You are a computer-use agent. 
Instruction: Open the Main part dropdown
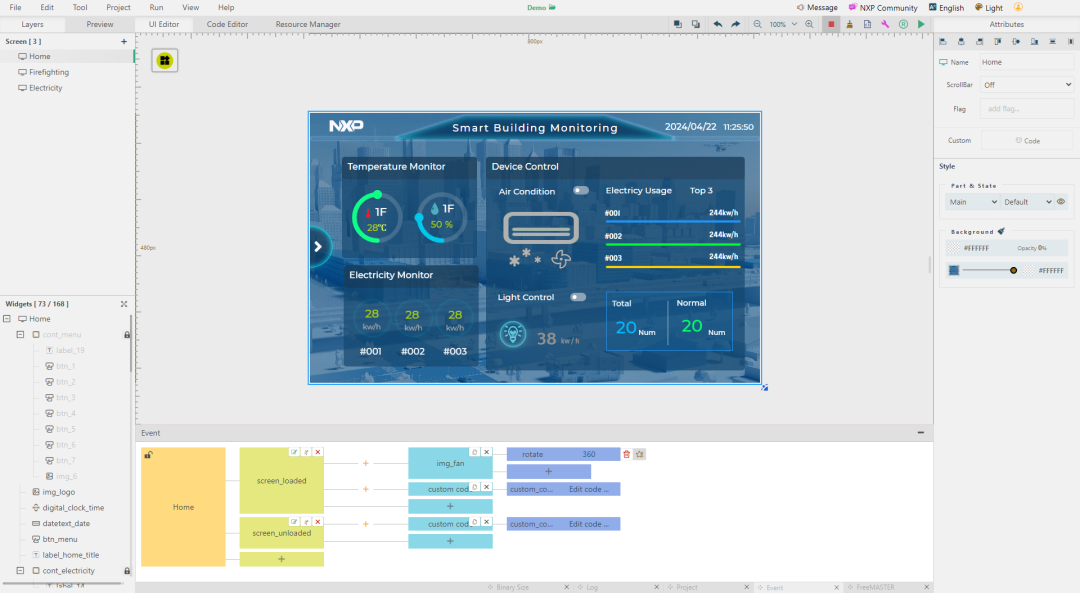coord(973,202)
